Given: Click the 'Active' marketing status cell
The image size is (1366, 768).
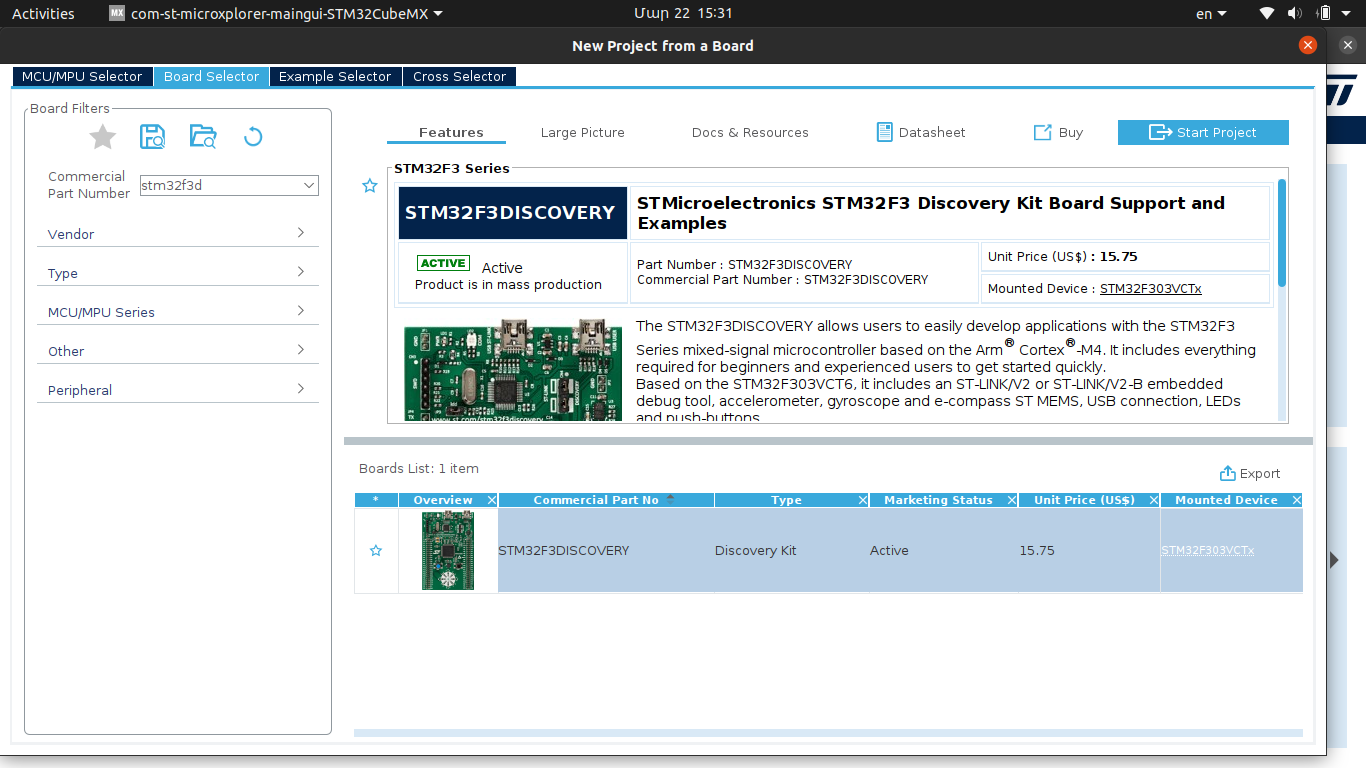Looking at the screenshot, I should tap(944, 551).
